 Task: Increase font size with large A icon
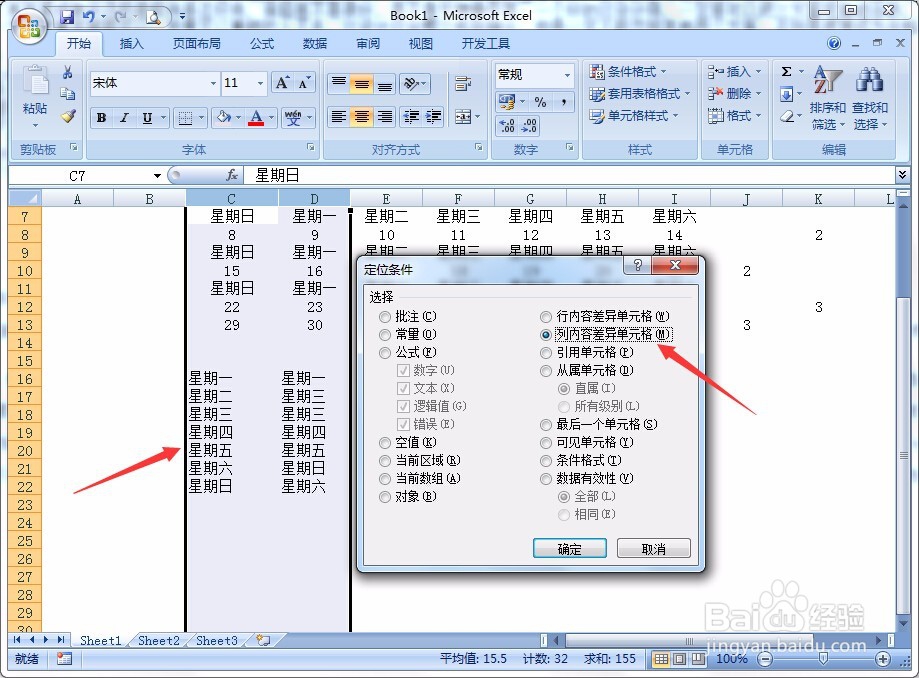pyautogui.click(x=282, y=83)
